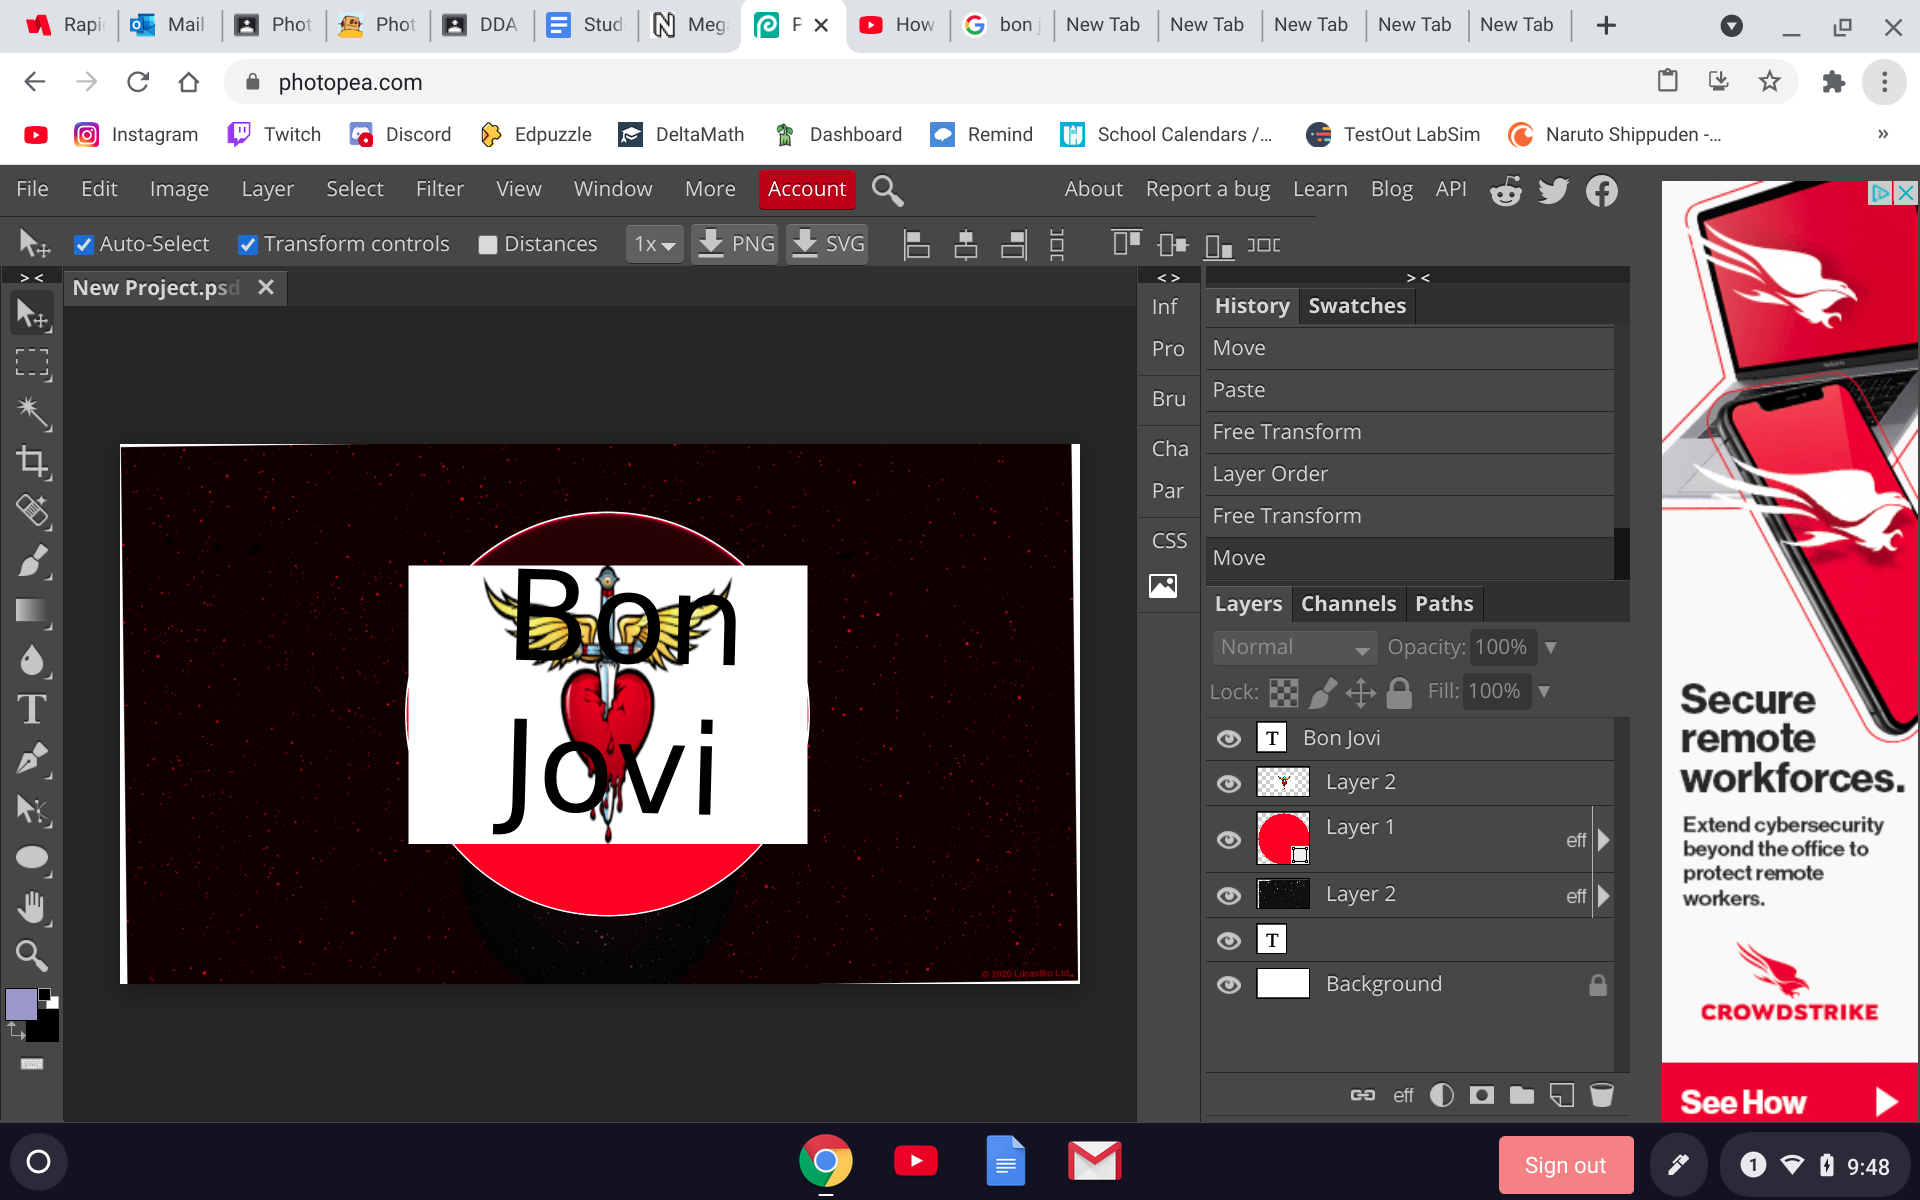Click the trash icon to delete layer
This screenshot has width=1920, height=1200.
pyautogui.click(x=1602, y=1095)
